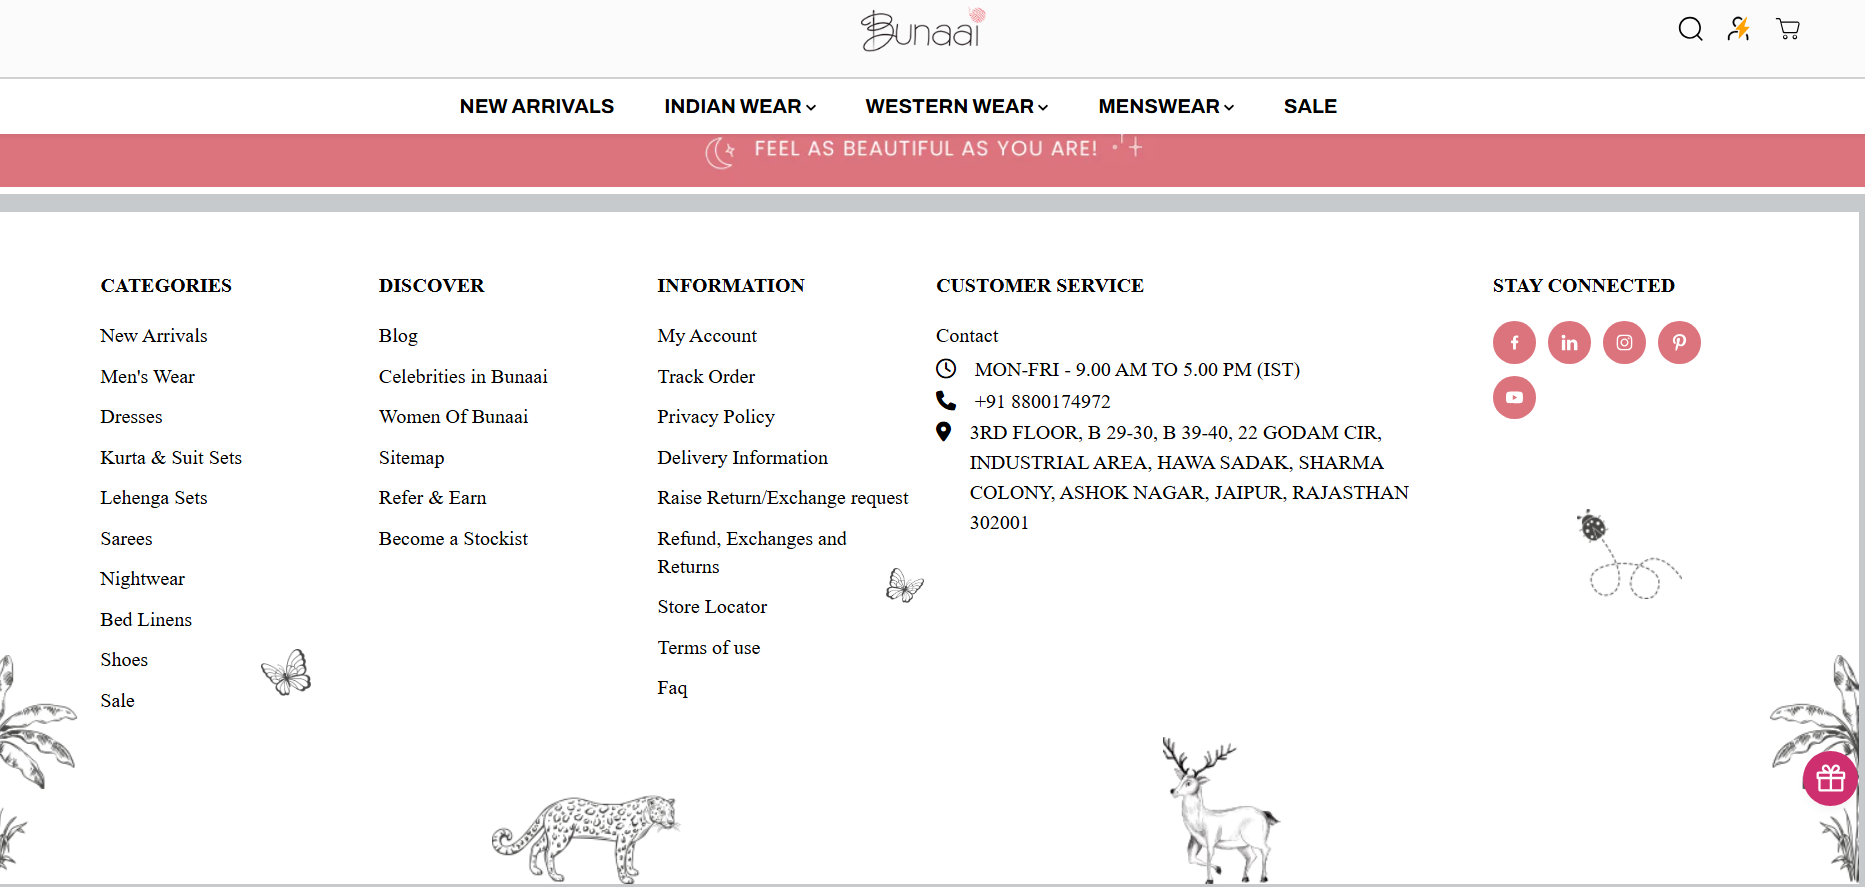Image resolution: width=1865 pixels, height=887 pixels.
Task: Open the Faq link
Action: (672, 688)
